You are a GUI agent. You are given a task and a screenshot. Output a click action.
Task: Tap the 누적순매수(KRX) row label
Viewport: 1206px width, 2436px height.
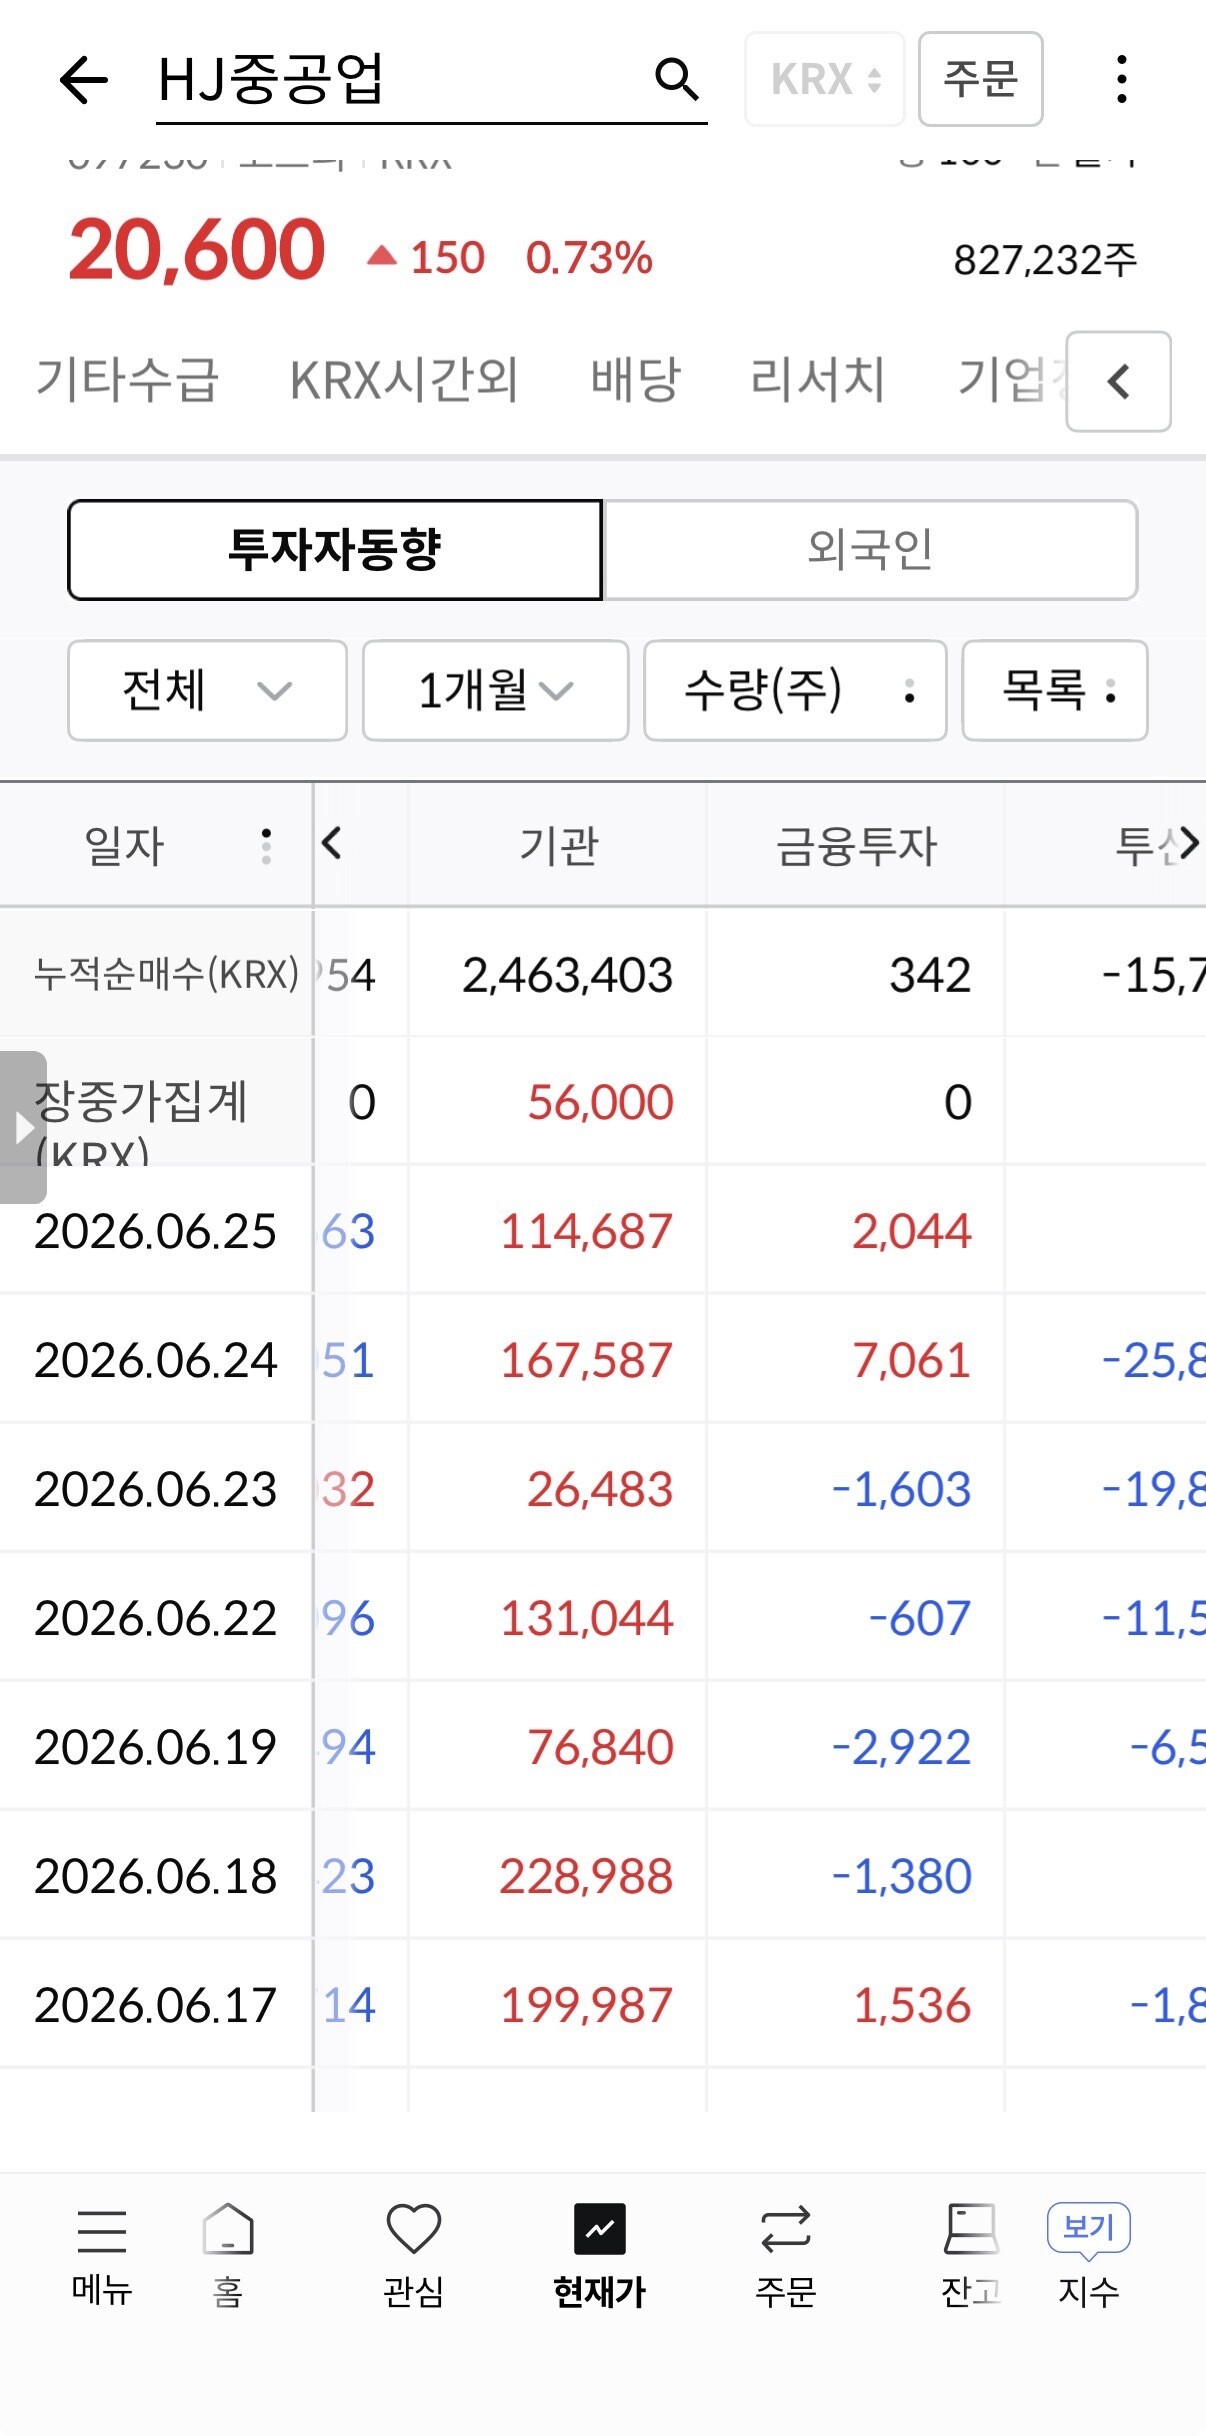point(166,973)
